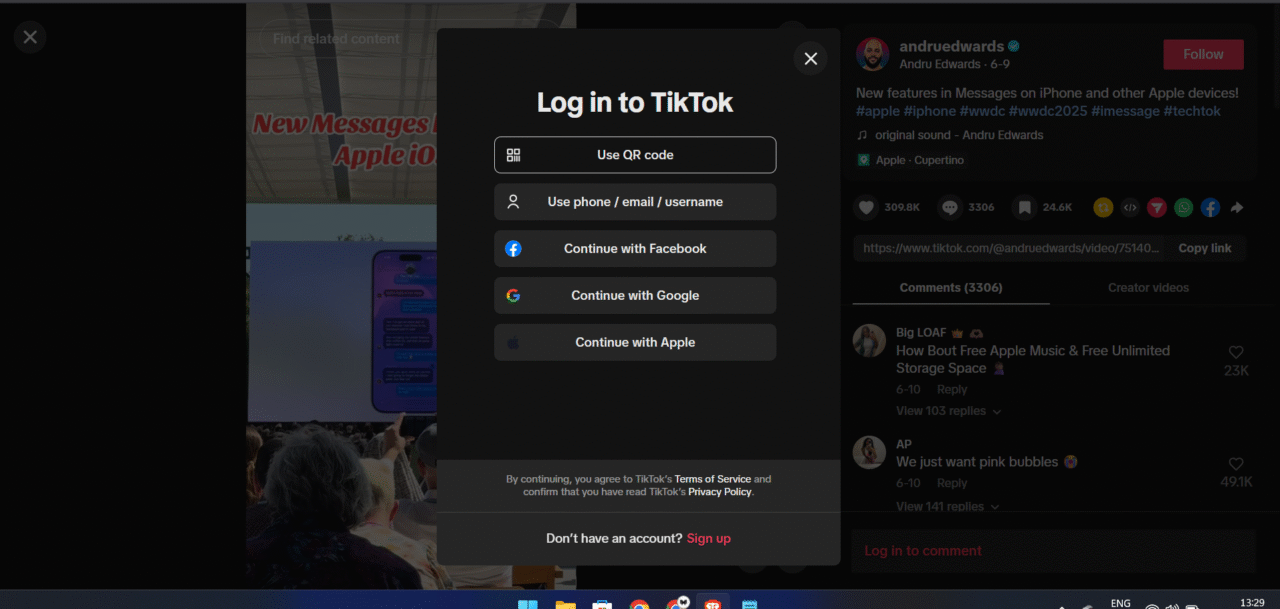Click the yellow repost icon
This screenshot has height=609, width=1280.
click(1103, 208)
